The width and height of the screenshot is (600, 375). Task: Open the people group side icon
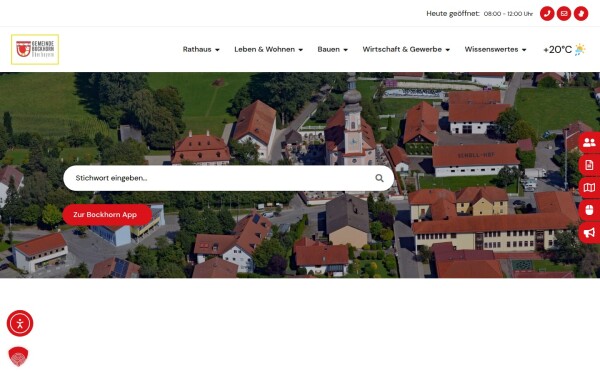(x=589, y=143)
